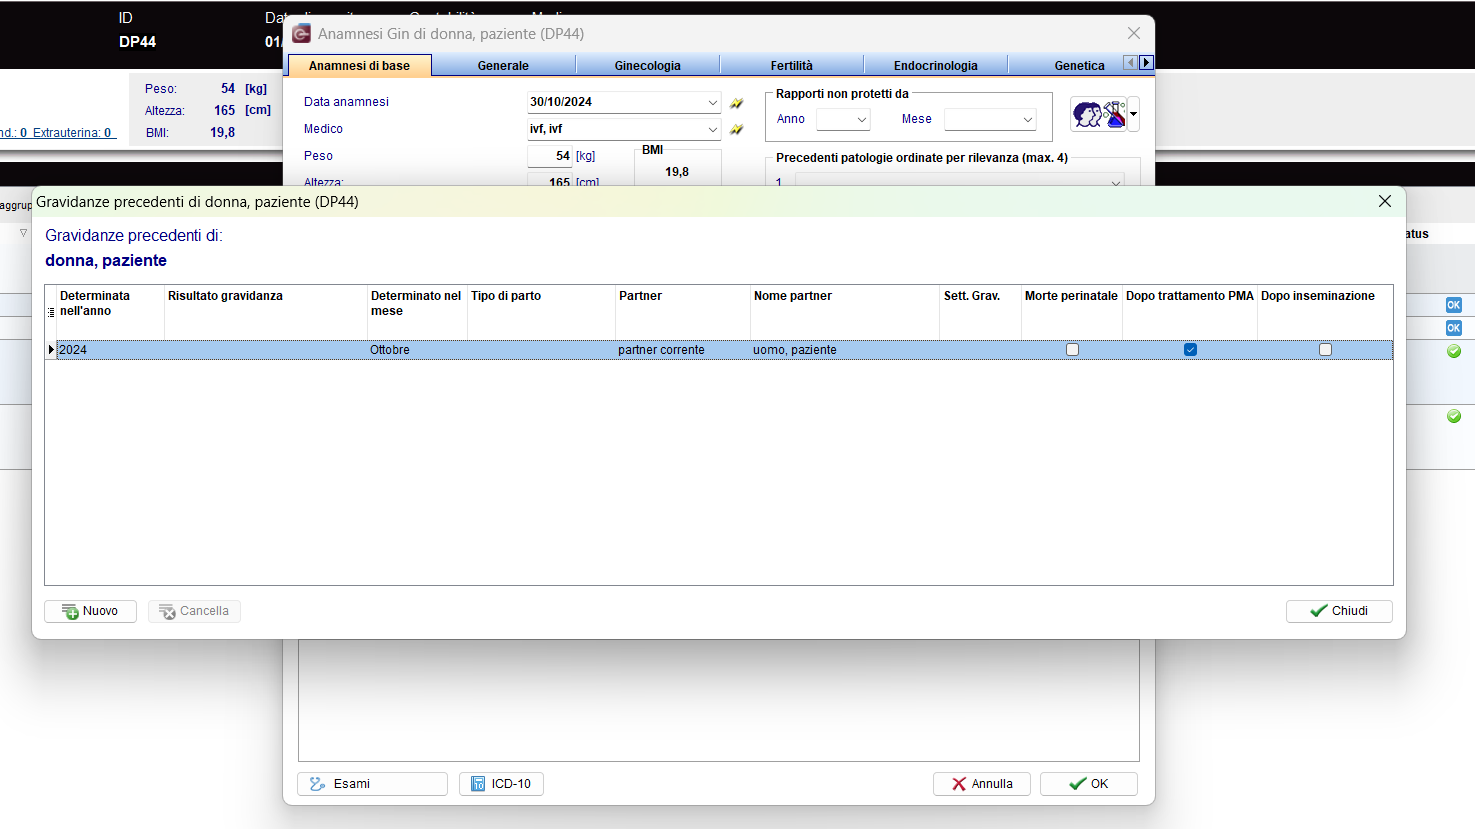The image size is (1475, 829).
Task: Enable Dopo inseminazione checkbox
Action: click(1325, 350)
